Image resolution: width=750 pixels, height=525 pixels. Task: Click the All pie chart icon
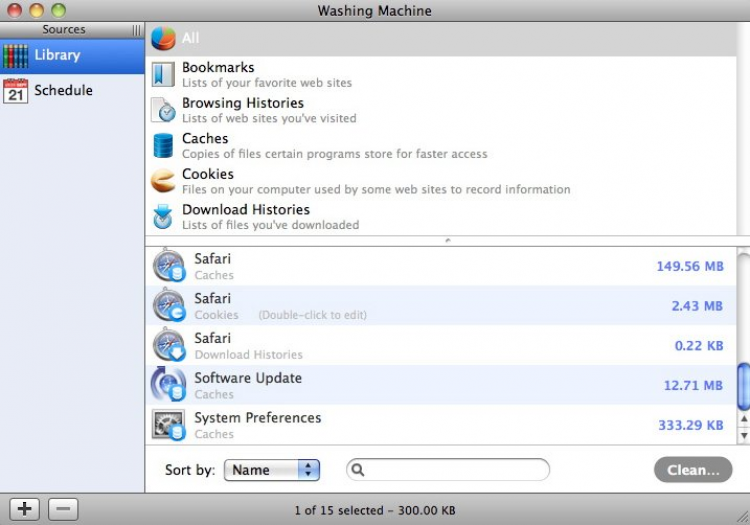(x=163, y=38)
